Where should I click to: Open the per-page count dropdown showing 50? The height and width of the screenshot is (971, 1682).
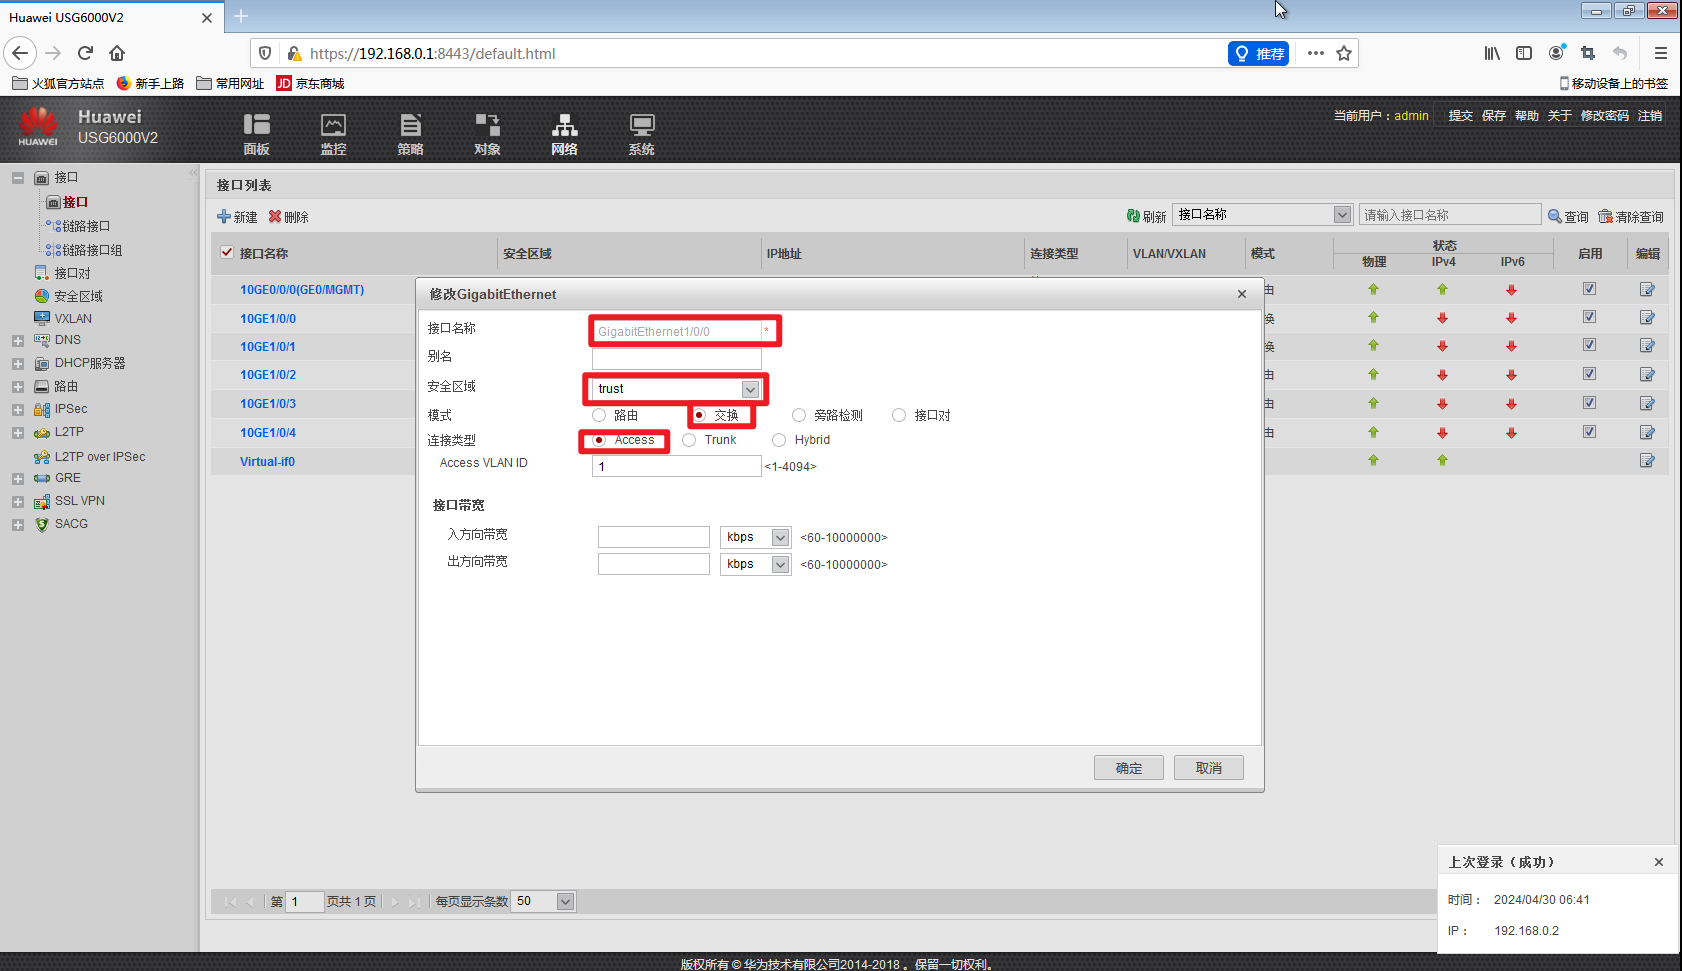coord(563,901)
